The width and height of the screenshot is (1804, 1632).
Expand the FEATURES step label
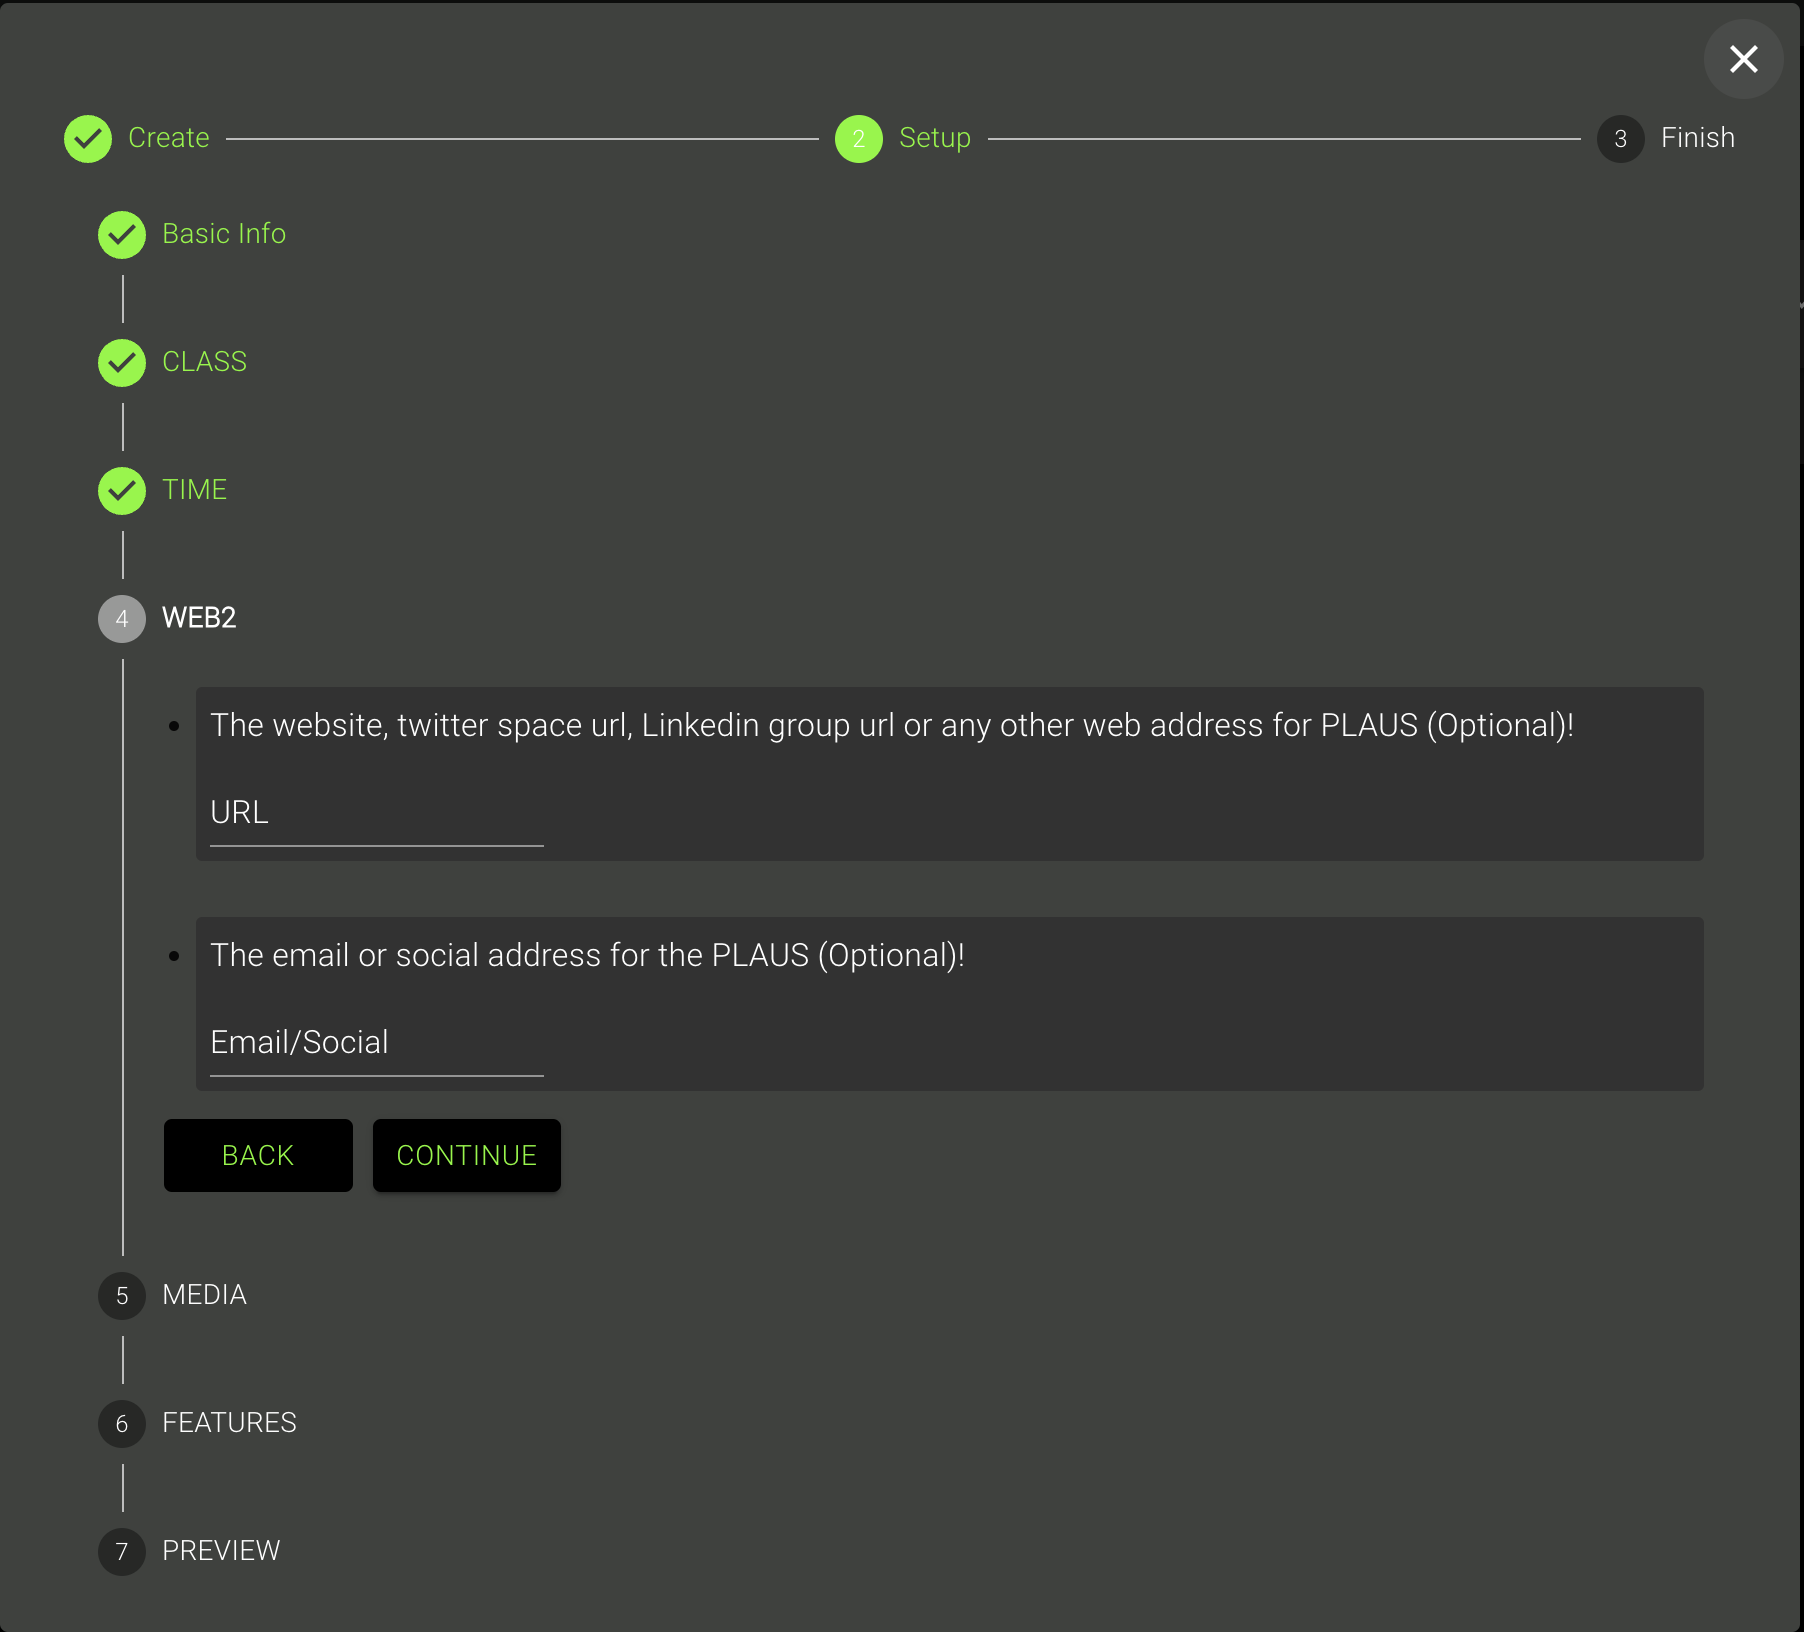pyautogui.click(x=229, y=1423)
